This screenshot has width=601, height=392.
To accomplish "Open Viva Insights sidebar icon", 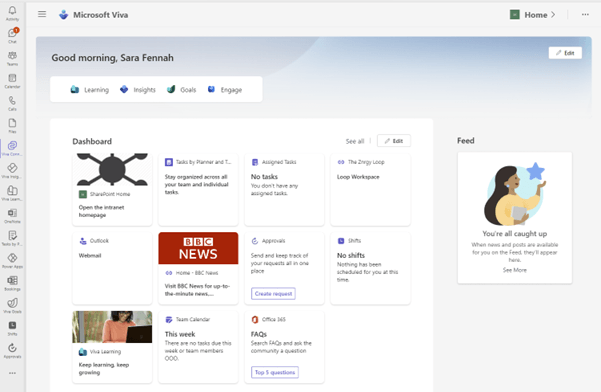I will [12, 171].
